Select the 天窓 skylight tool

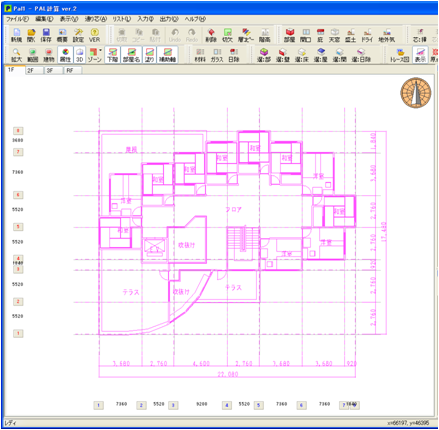(334, 35)
